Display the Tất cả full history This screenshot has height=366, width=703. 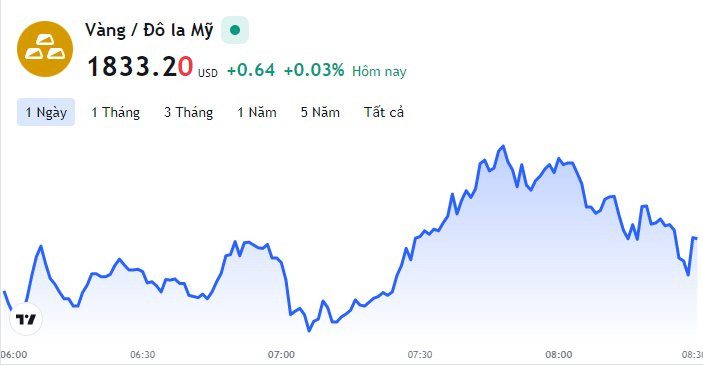click(x=384, y=112)
